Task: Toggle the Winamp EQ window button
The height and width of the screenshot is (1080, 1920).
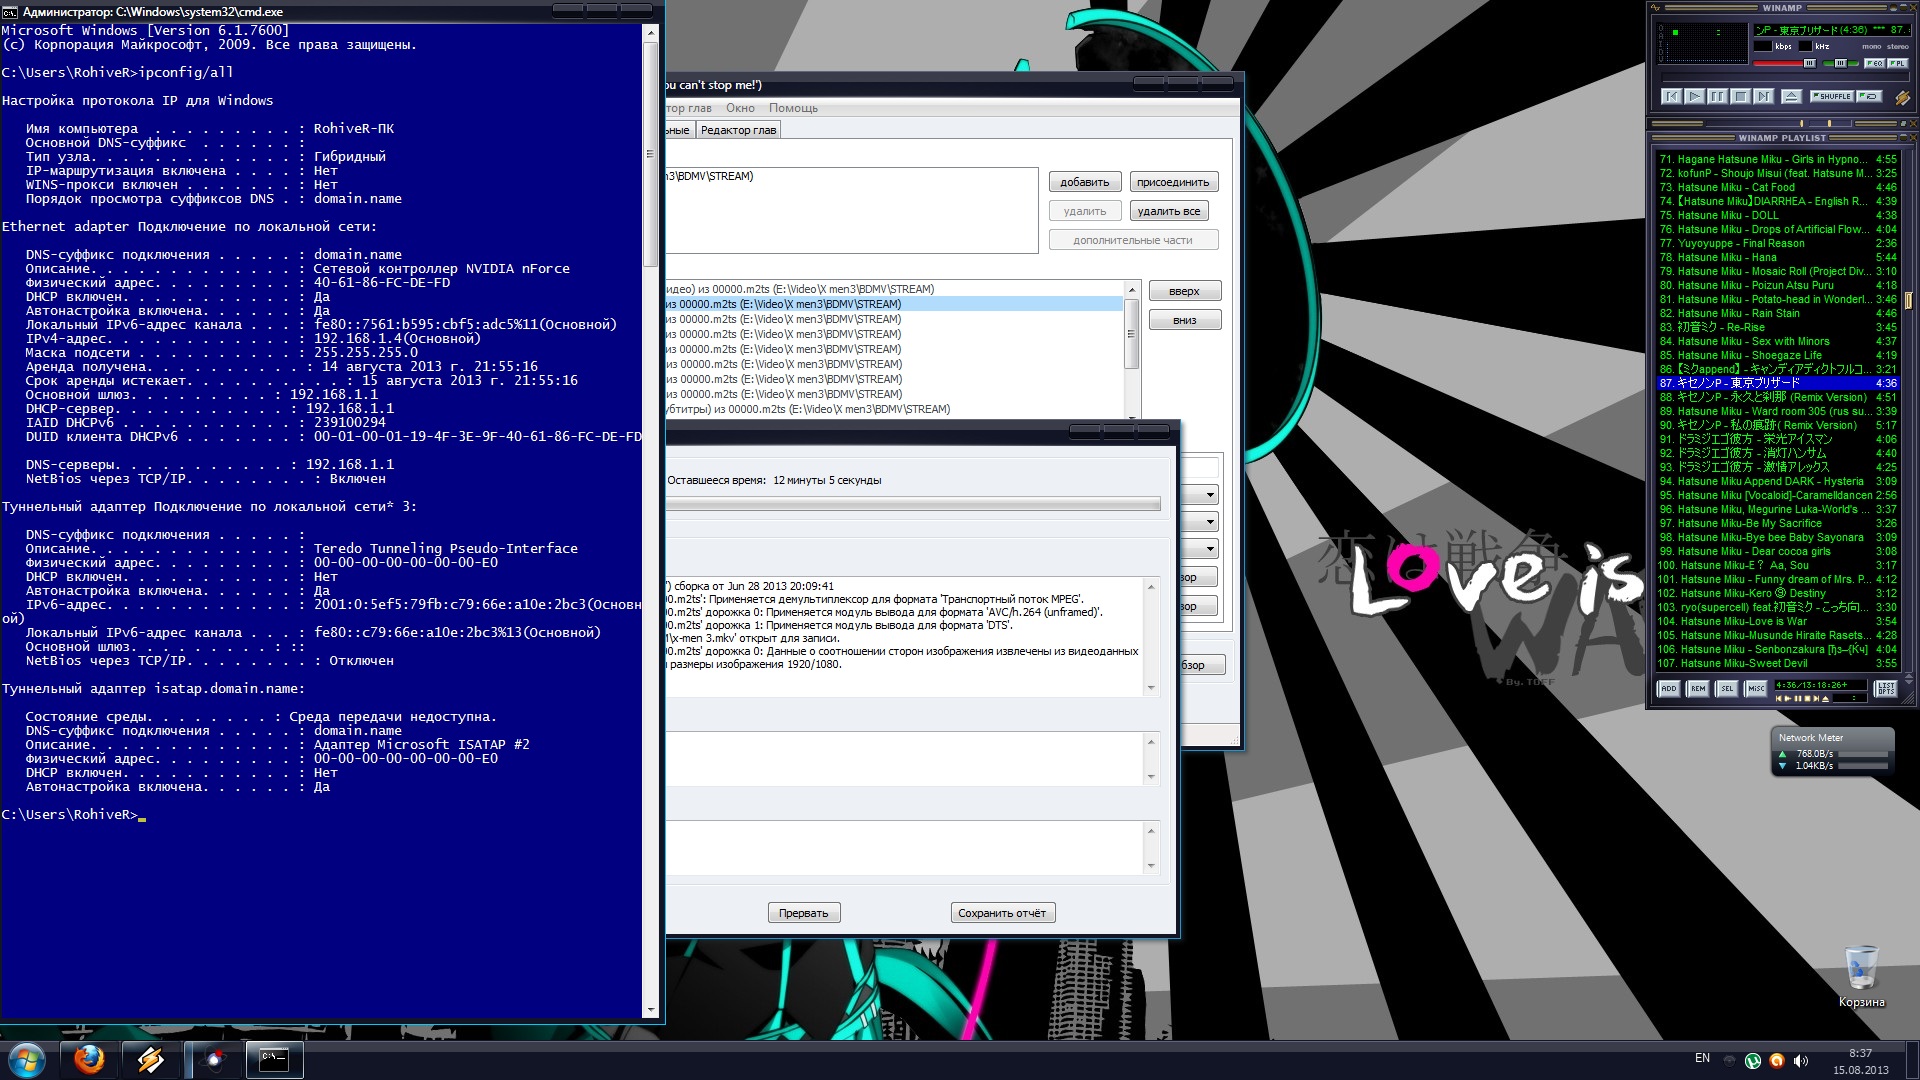Action: (x=1874, y=63)
